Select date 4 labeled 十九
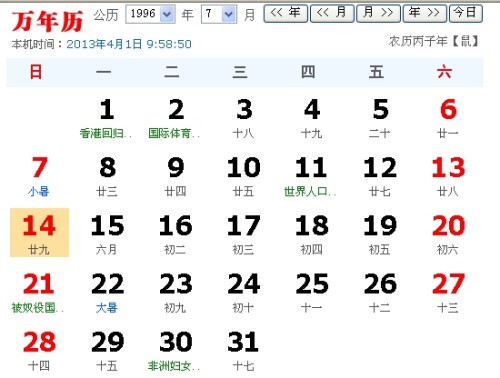 point(312,118)
